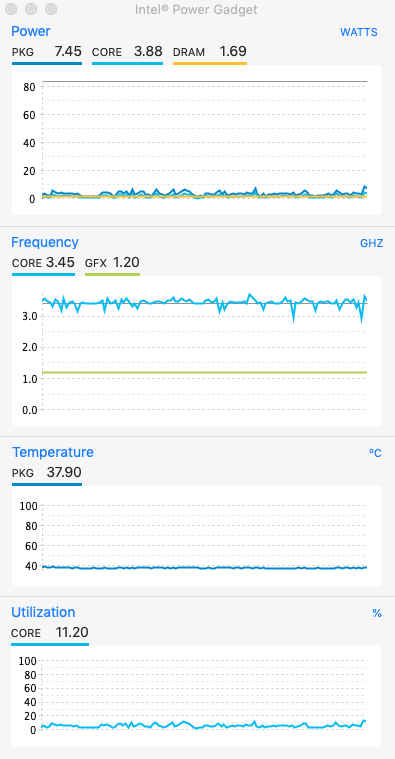
Task: Click the orange DRAM color bar
Action: point(210,63)
